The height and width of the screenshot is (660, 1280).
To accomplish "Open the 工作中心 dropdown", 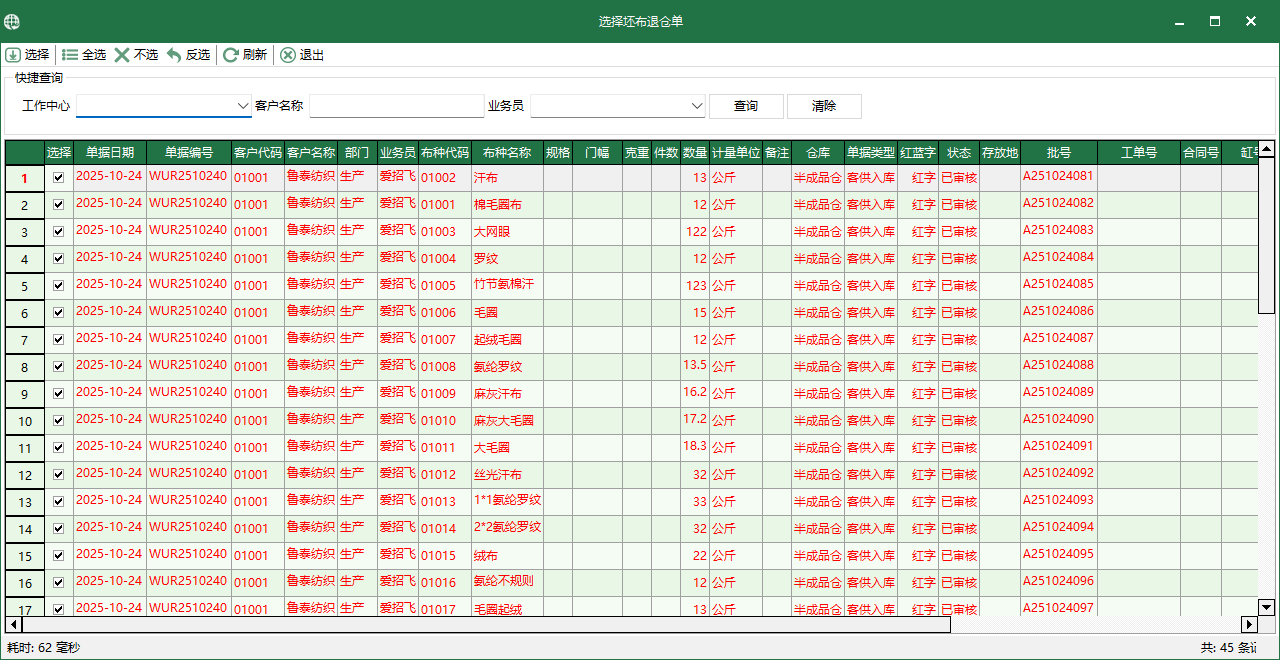I will 245,105.
